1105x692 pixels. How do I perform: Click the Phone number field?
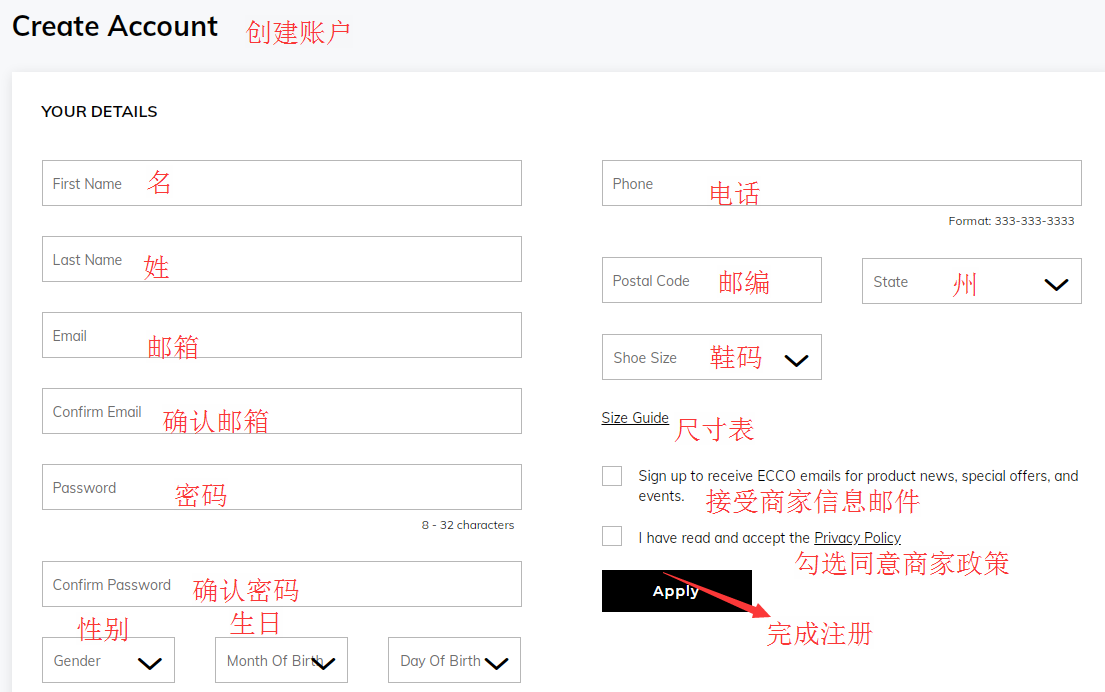(841, 183)
